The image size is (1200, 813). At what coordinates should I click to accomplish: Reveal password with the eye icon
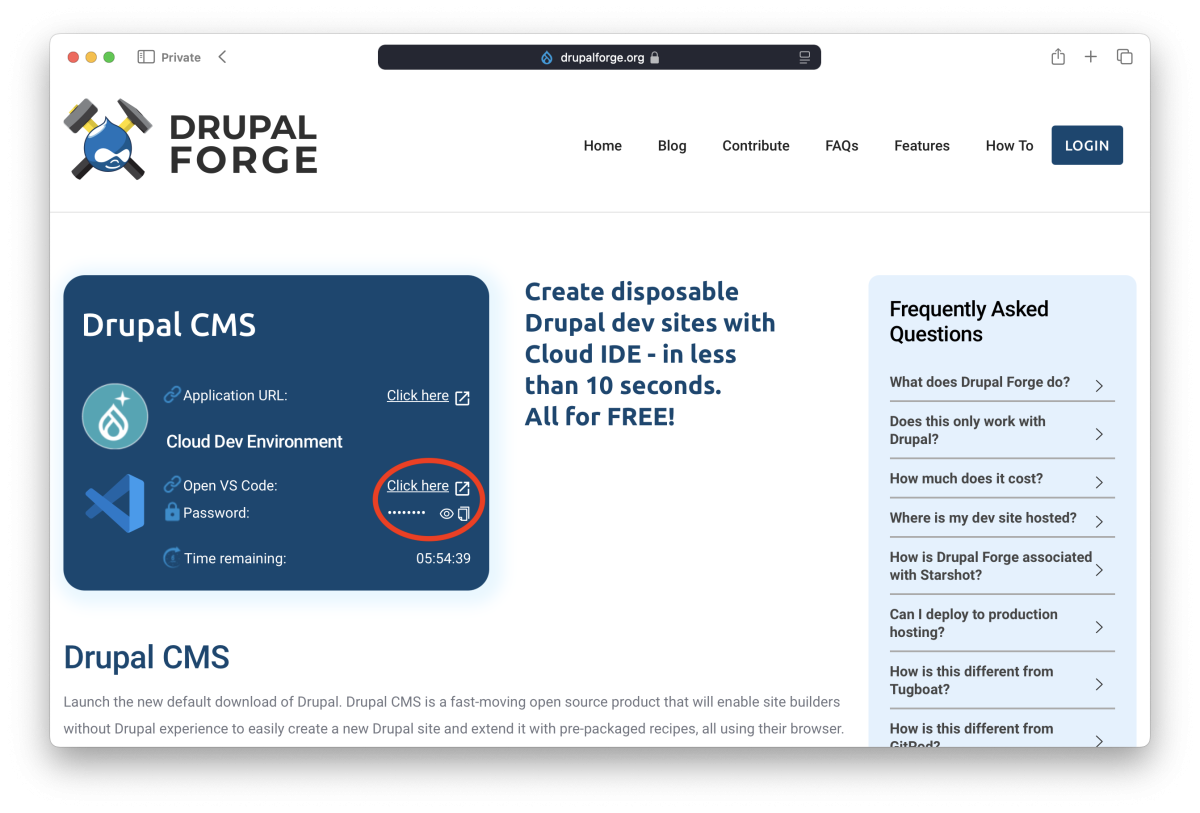[x=447, y=514]
